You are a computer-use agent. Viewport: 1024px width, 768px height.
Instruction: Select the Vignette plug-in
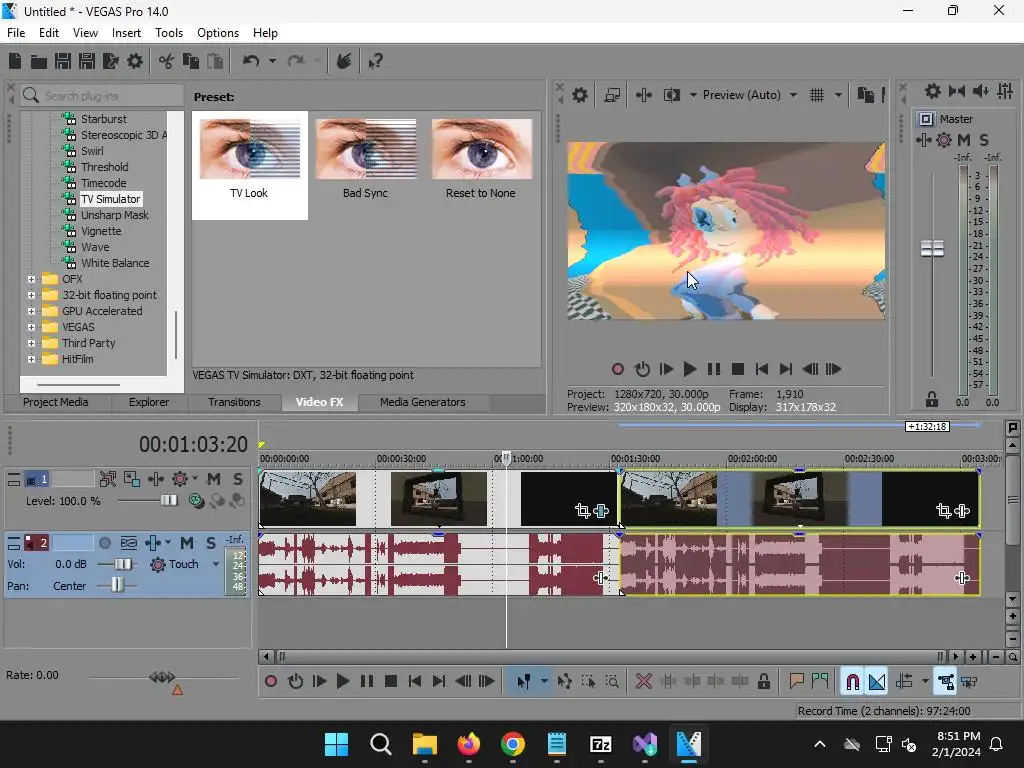(x=101, y=231)
